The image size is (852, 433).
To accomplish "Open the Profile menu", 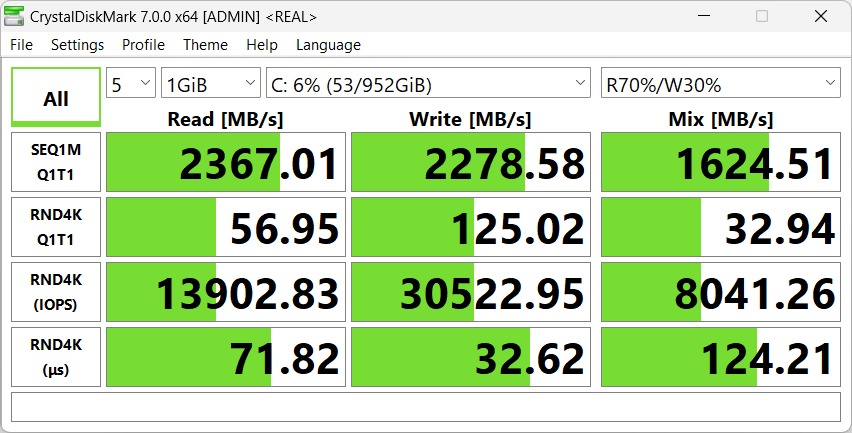I will point(143,45).
